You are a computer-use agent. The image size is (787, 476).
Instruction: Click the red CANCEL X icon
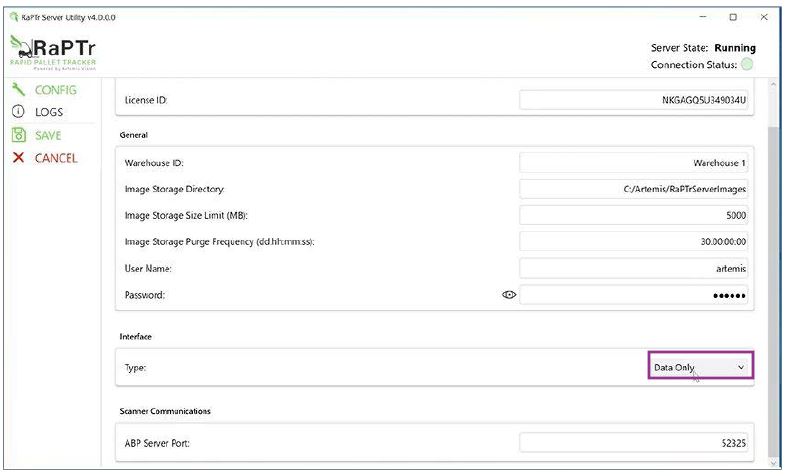(x=18, y=158)
